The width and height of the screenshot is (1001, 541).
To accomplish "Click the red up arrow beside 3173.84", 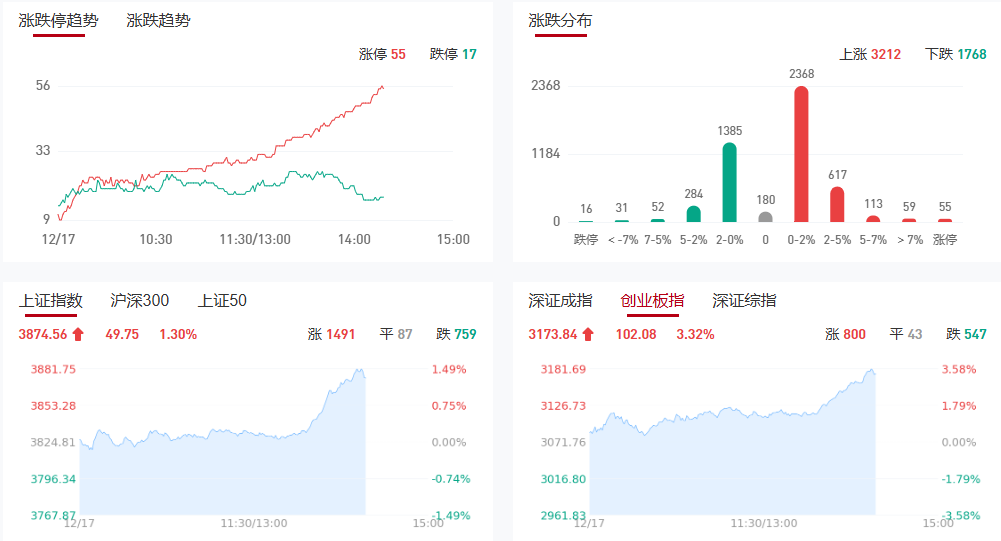I will (x=588, y=334).
